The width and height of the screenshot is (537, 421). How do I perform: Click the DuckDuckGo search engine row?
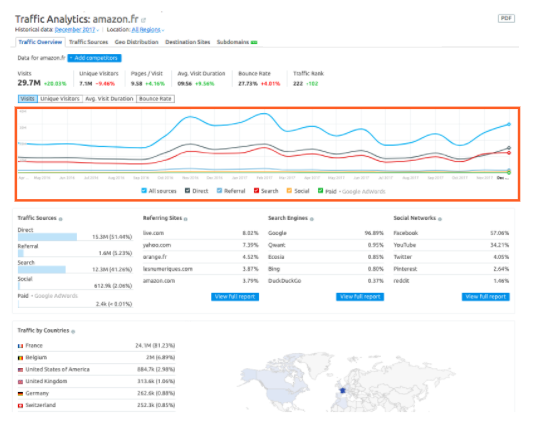pos(326,281)
